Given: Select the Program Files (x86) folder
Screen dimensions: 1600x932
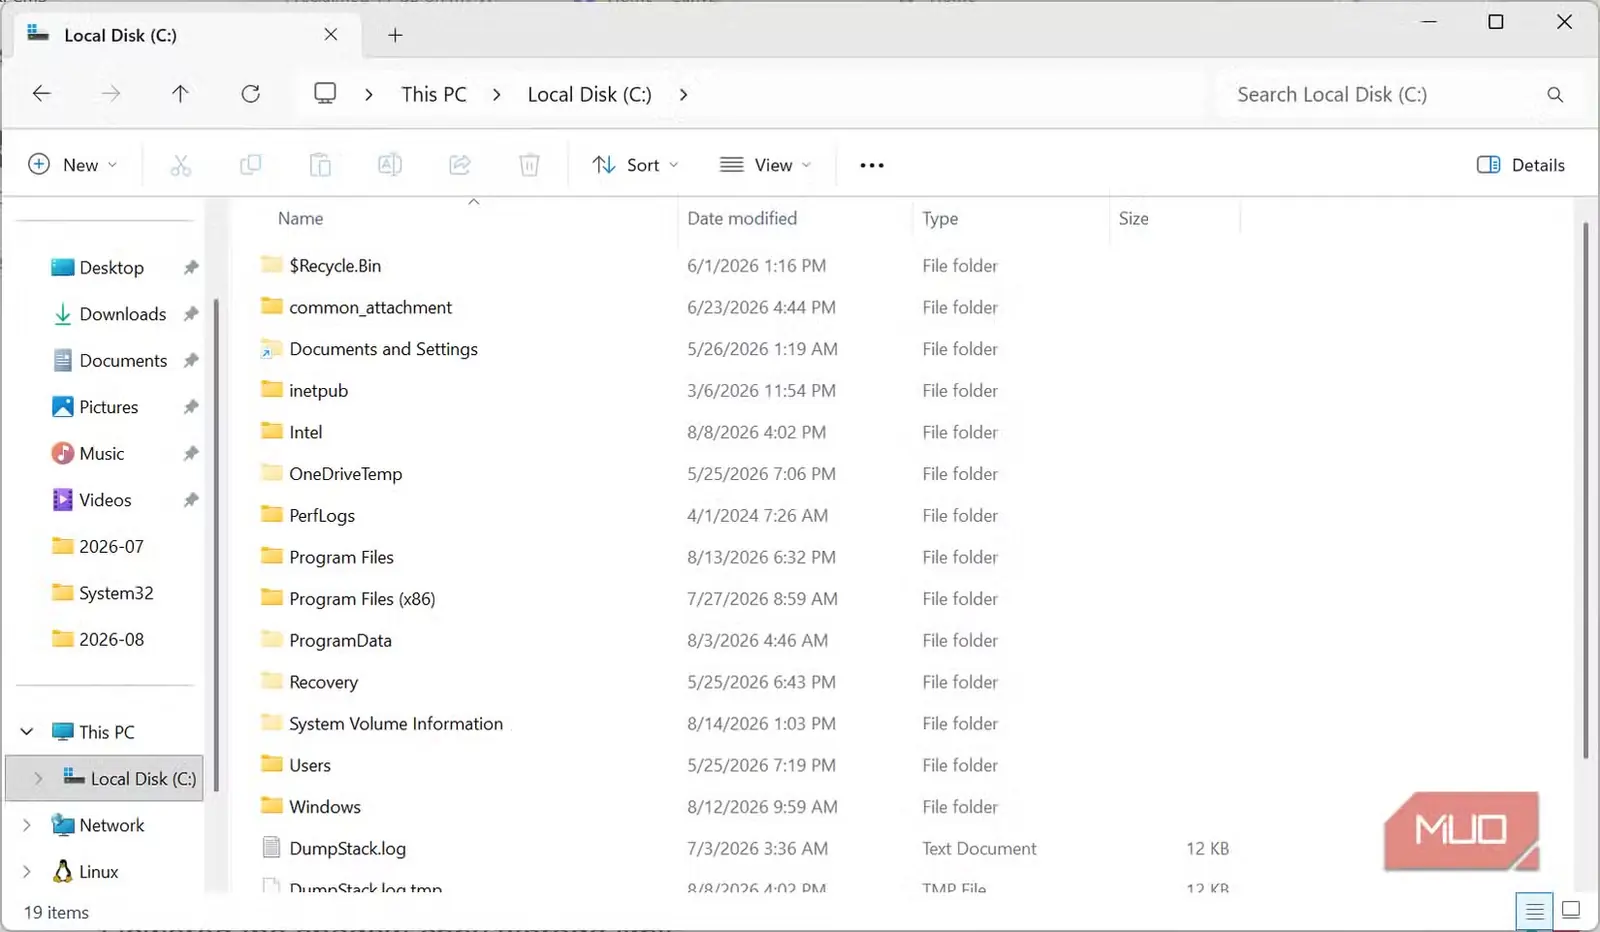Looking at the screenshot, I should pyautogui.click(x=362, y=598).
